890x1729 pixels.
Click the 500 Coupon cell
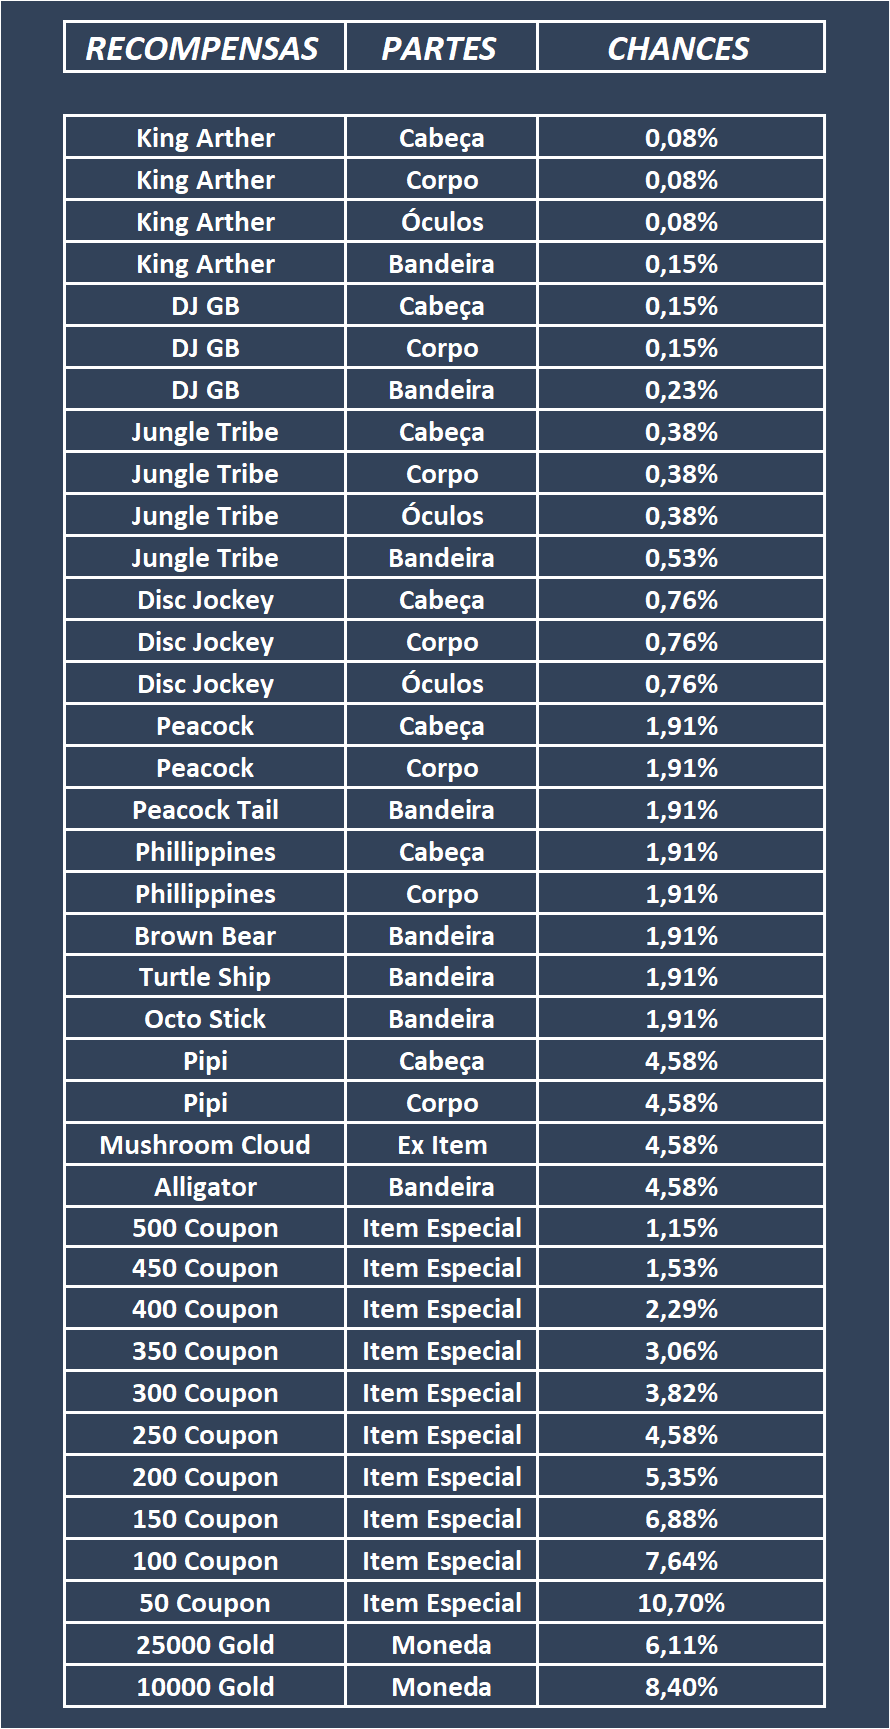205,1228
